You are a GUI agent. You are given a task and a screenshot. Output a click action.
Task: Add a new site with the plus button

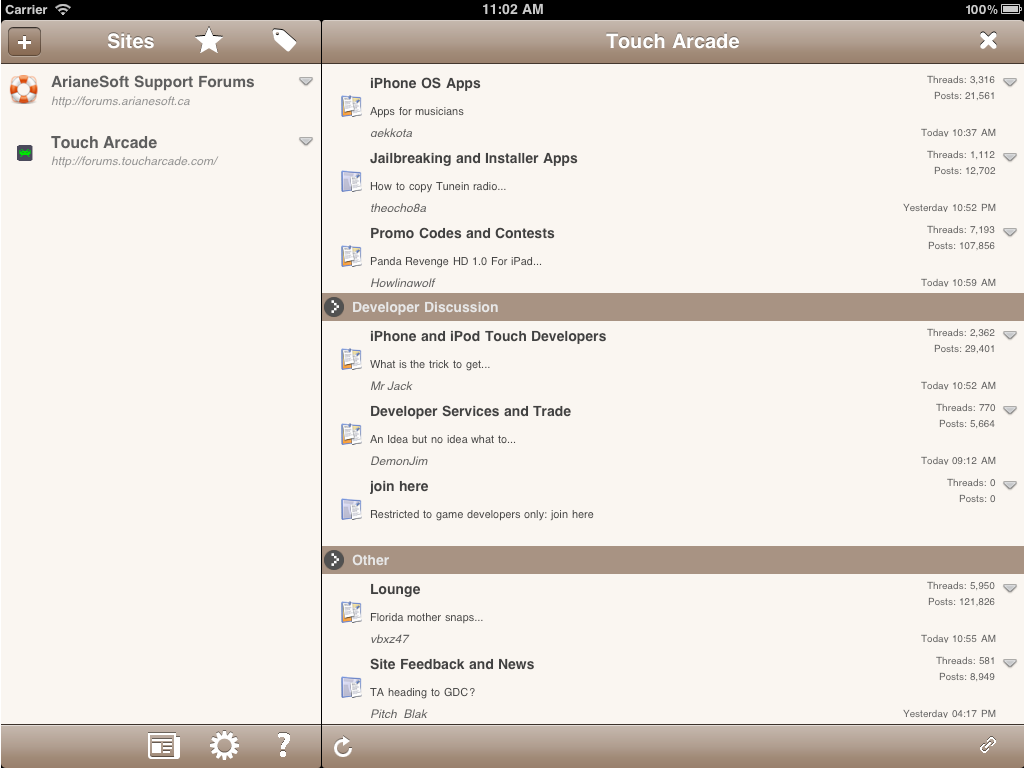[25, 42]
